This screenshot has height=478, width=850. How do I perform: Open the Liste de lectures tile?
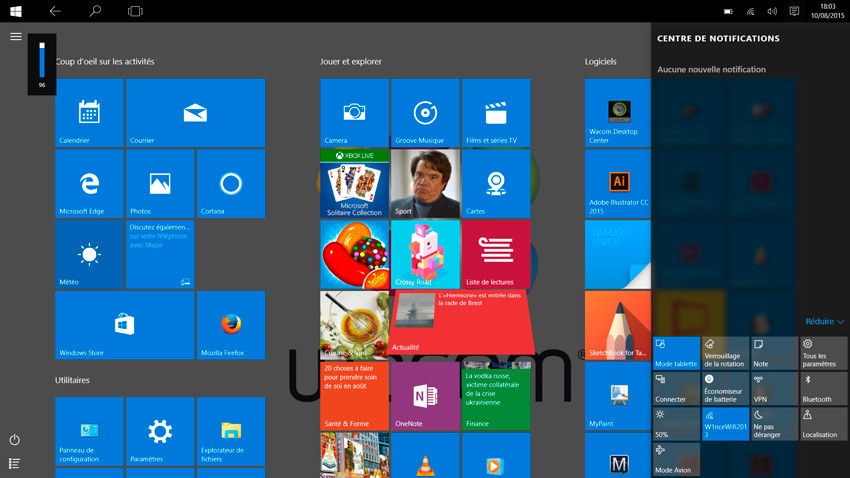point(496,255)
